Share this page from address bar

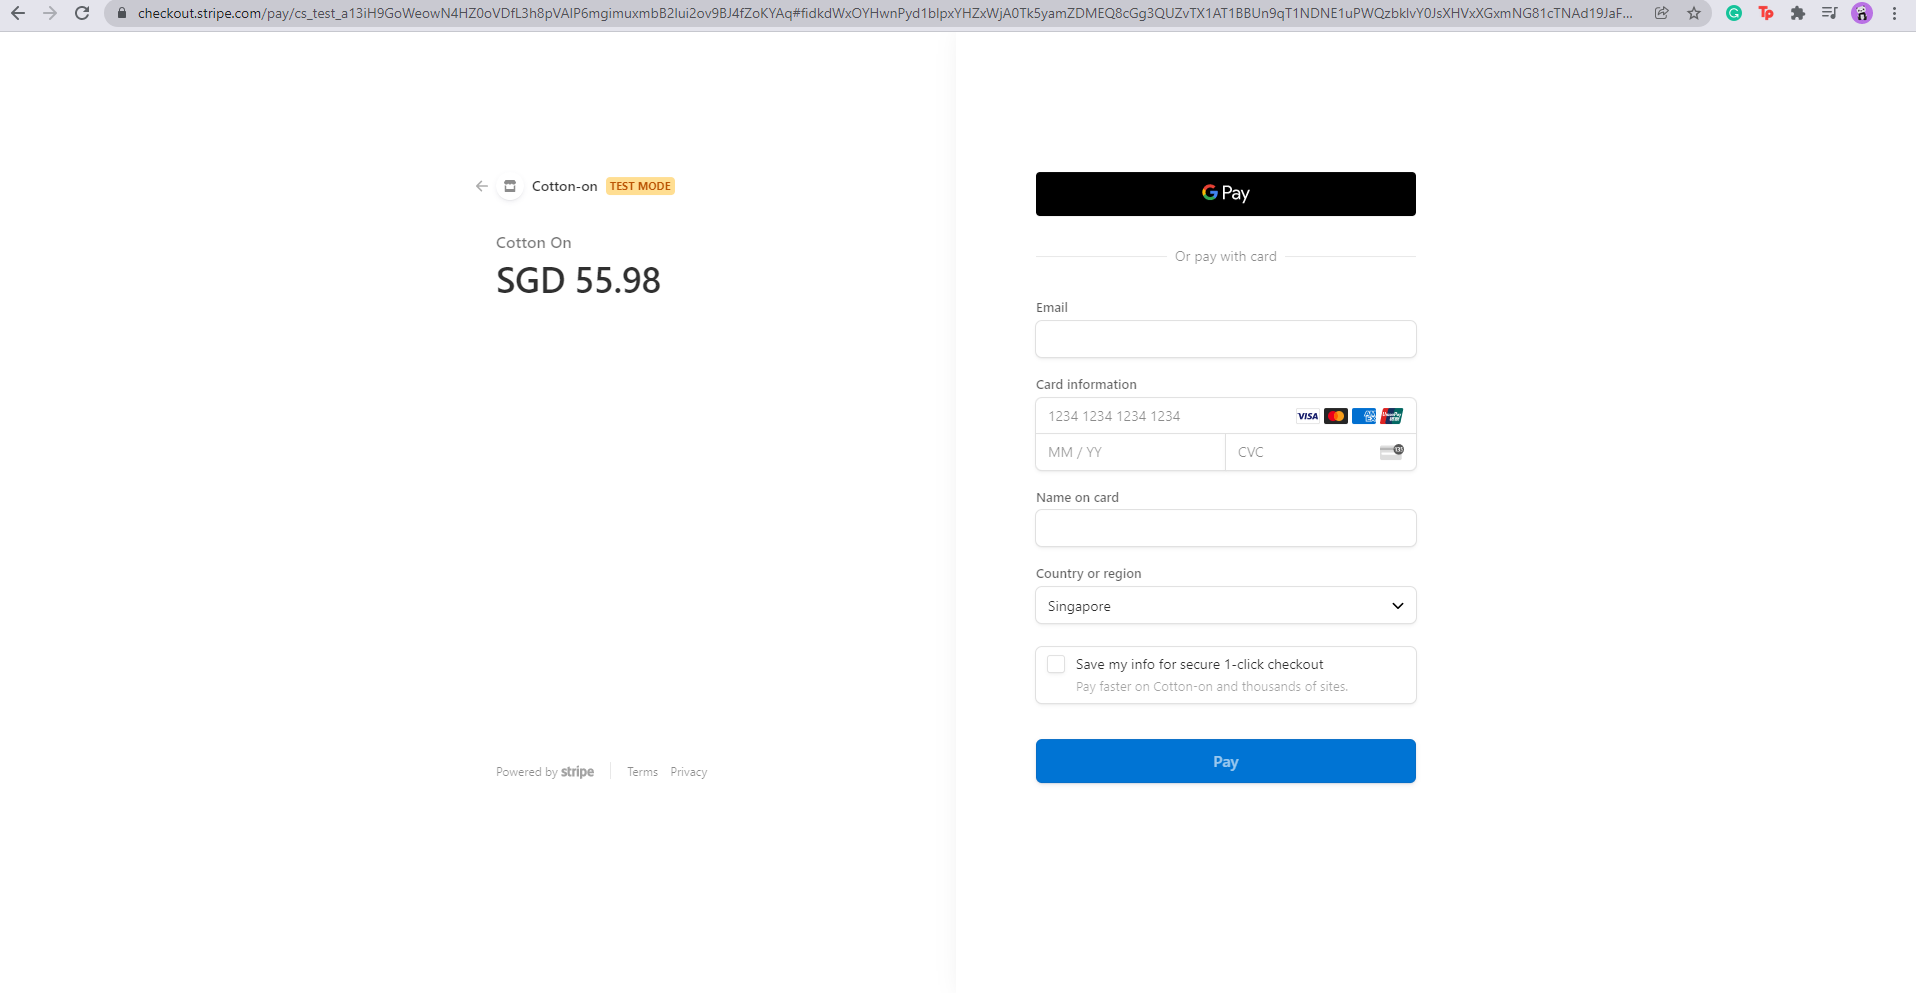(x=1662, y=13)
